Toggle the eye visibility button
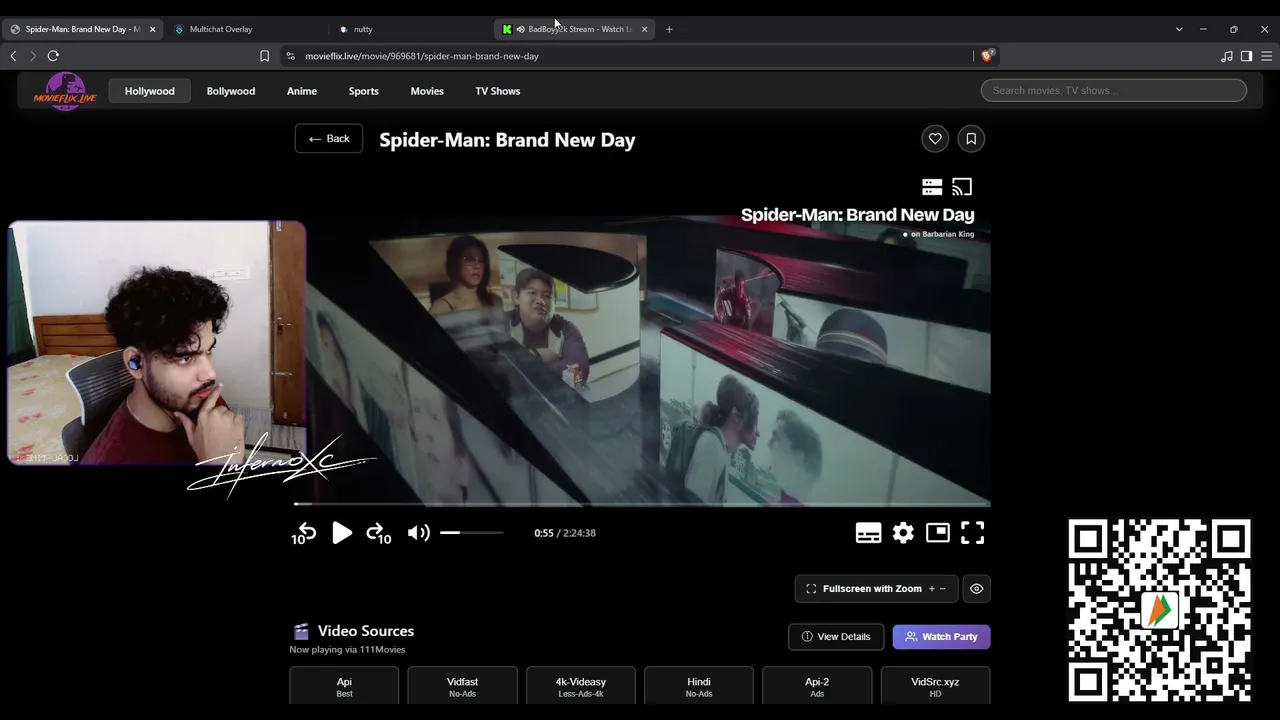1280x720 pixels. (976, 589)
